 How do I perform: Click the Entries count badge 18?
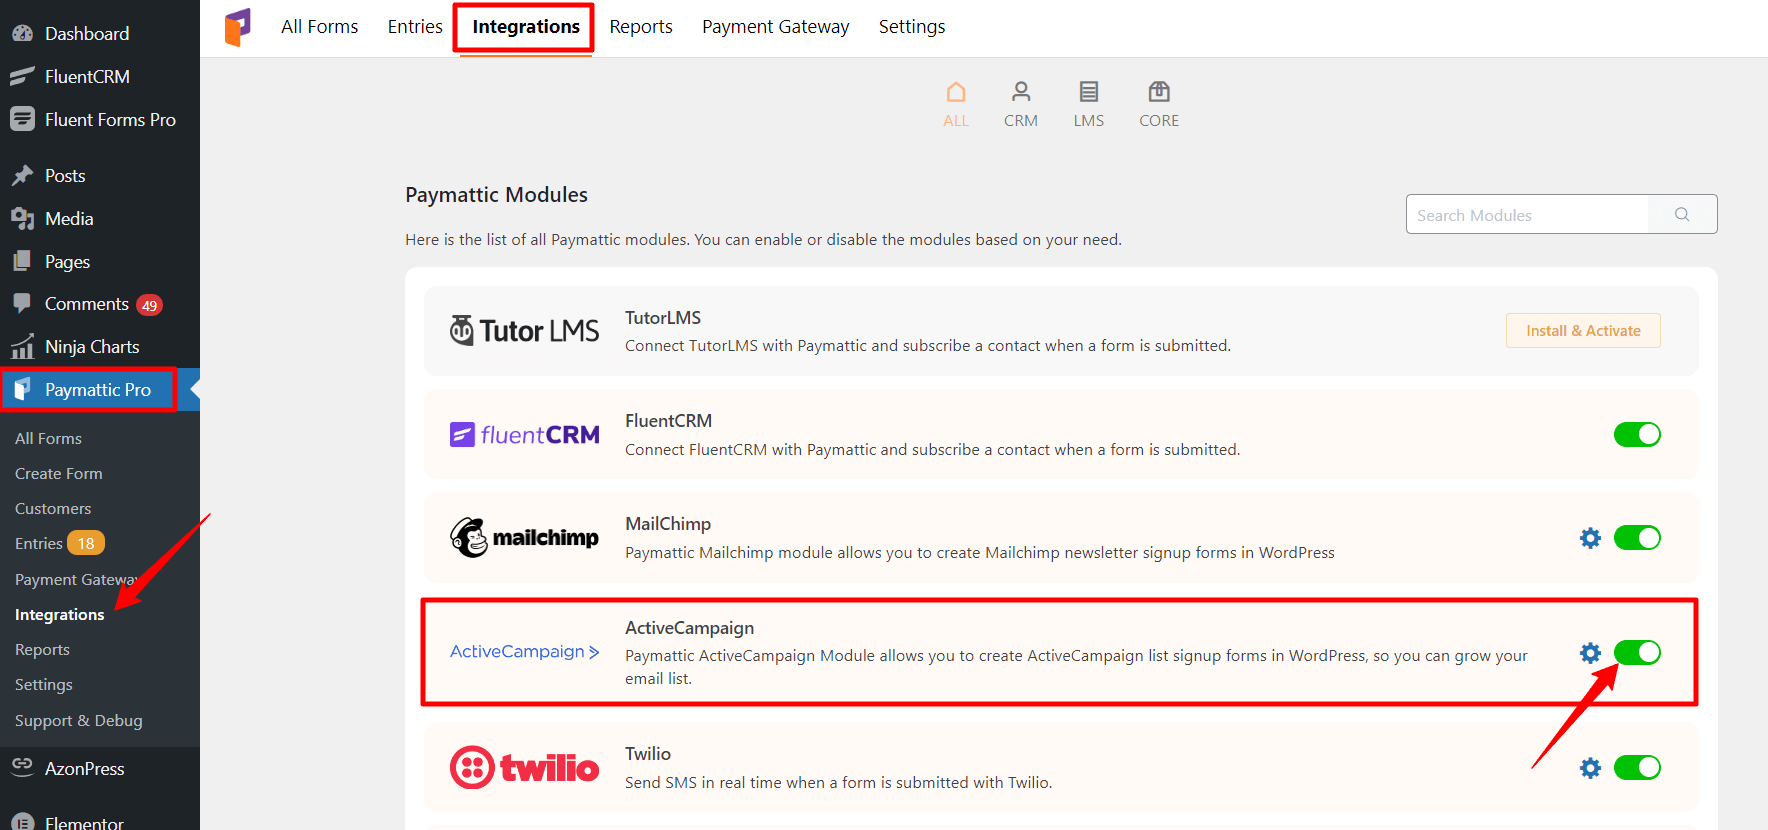pos(86,543)
